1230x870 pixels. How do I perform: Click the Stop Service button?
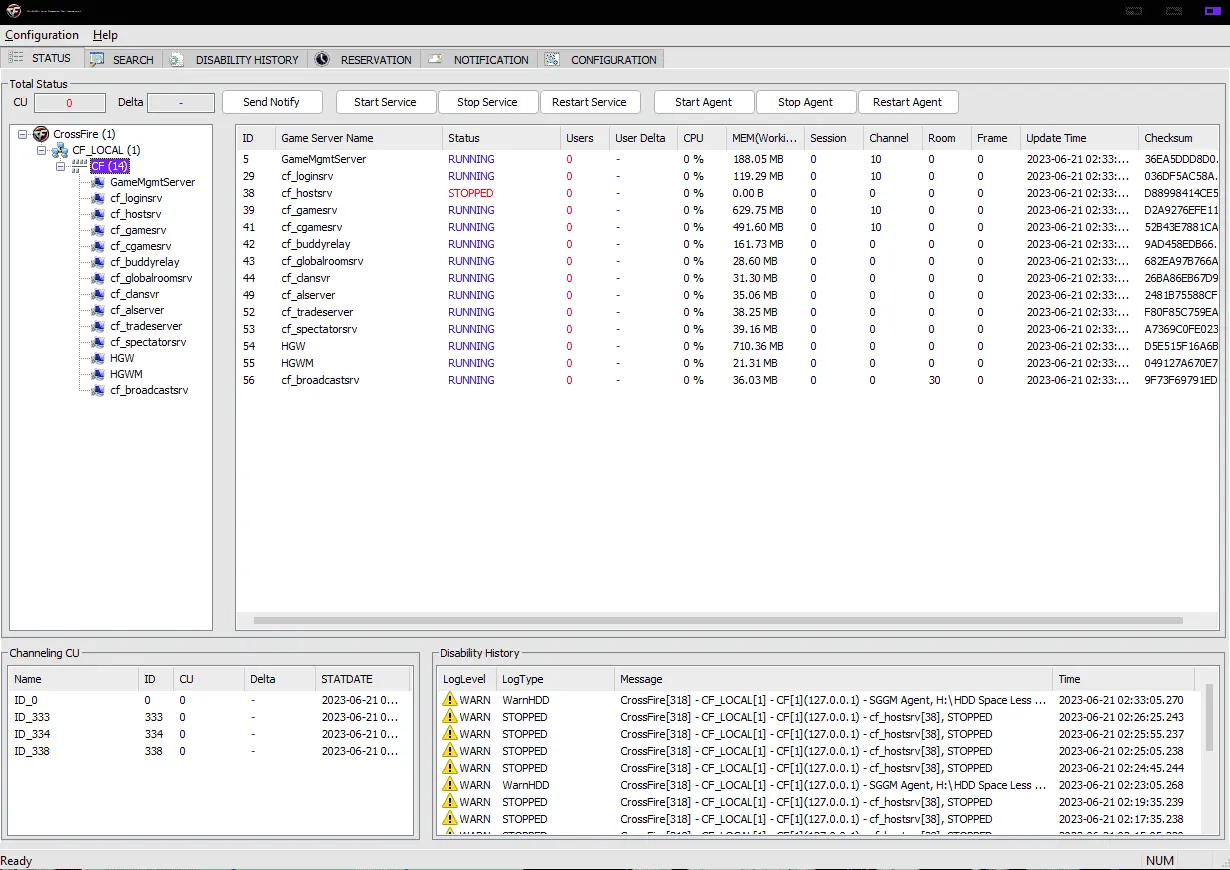[x=487, y=102]
